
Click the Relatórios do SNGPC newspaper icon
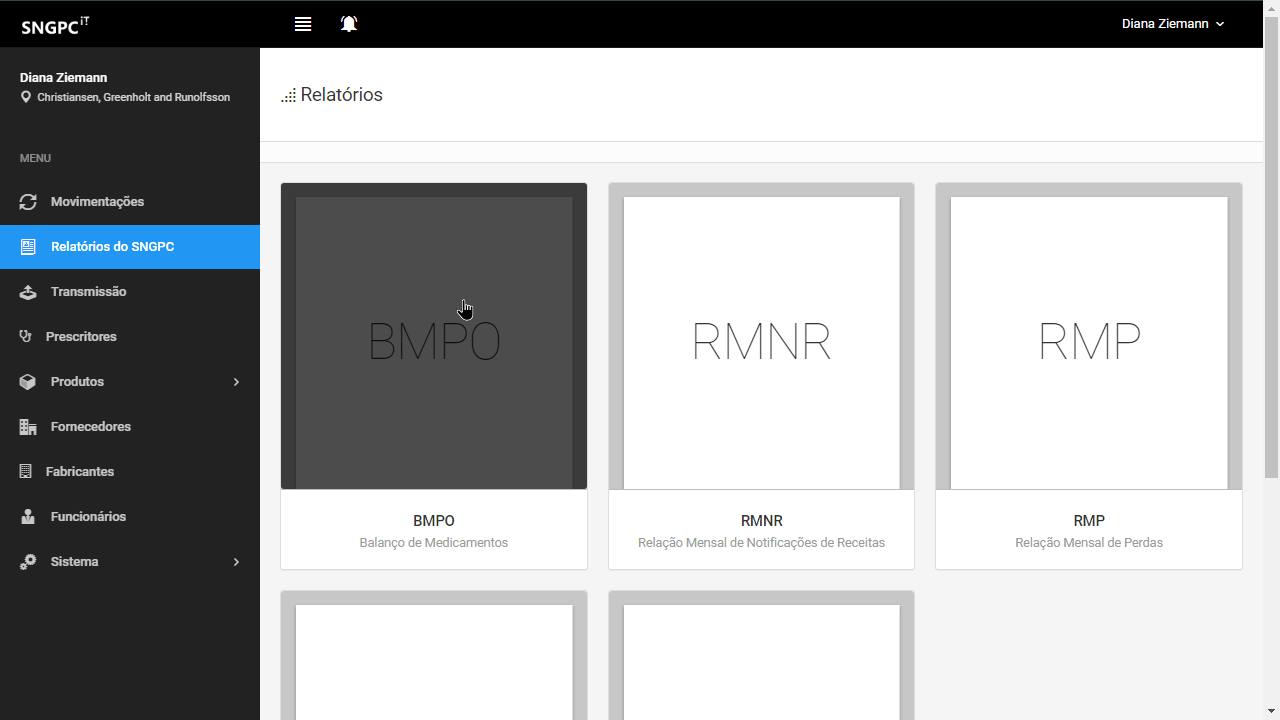point(28,247)
